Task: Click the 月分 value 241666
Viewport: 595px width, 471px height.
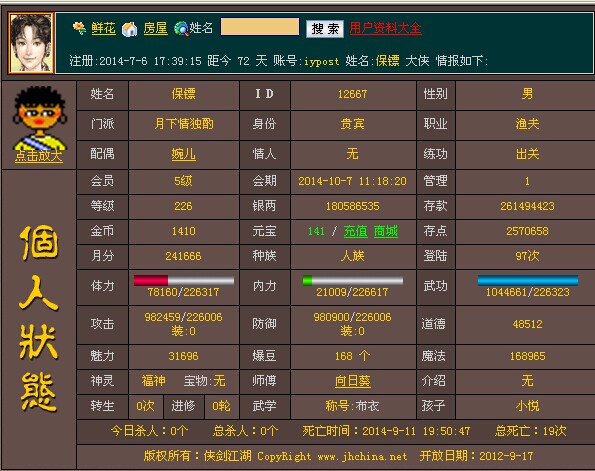Action: click(183, 256)
